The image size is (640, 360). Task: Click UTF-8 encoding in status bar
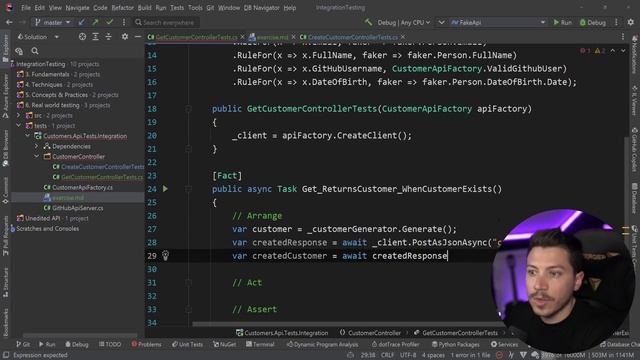tap(408, 355)
